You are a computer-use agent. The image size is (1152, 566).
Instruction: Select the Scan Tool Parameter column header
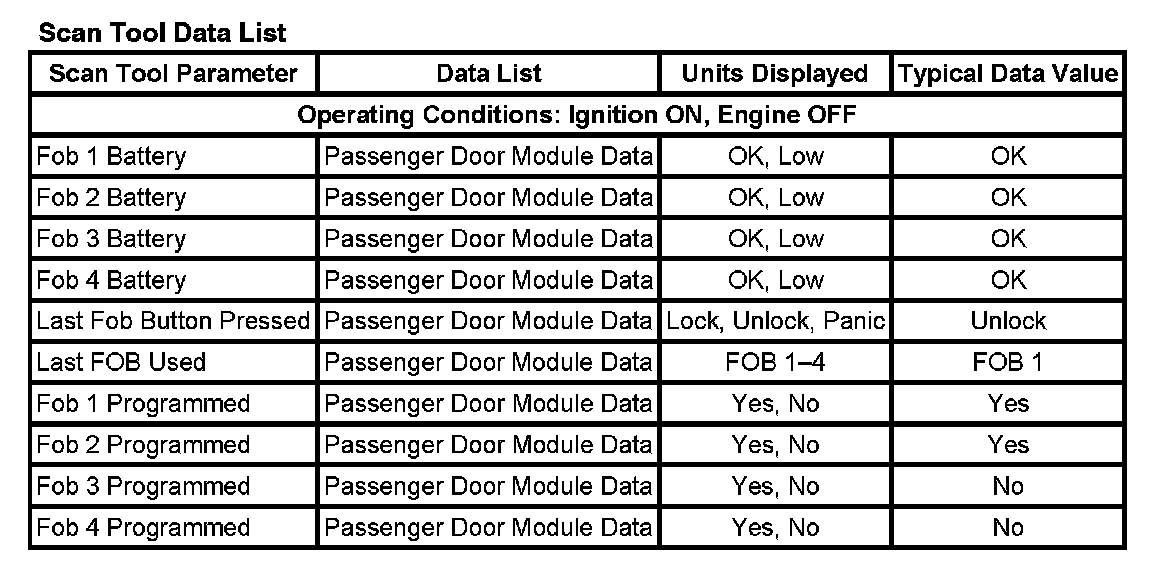pos(173,74)
